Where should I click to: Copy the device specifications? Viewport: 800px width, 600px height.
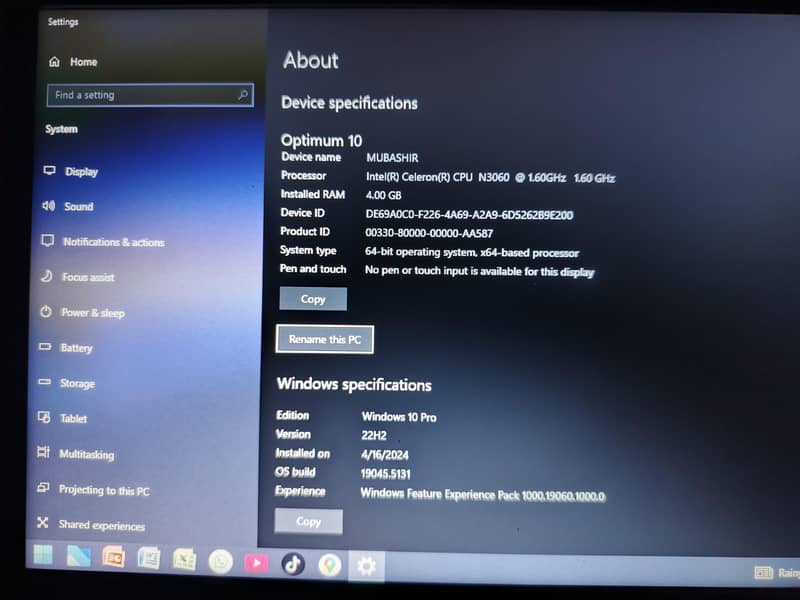coord(313,299)
